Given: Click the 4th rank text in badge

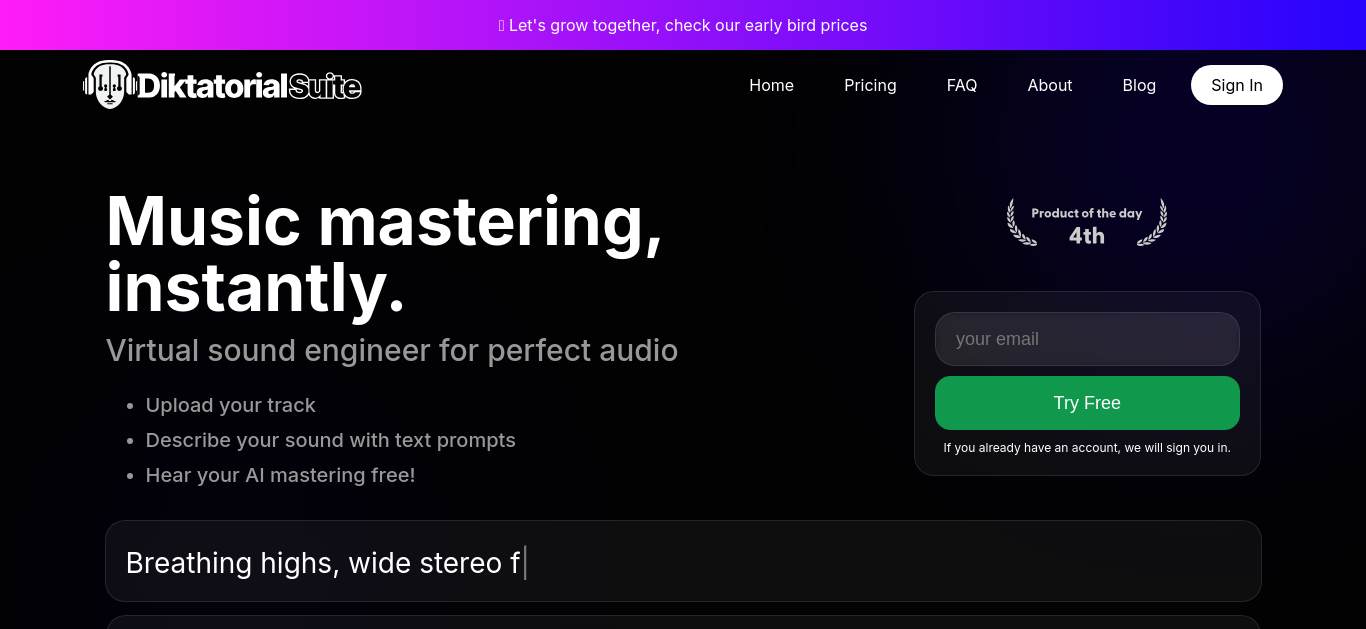Looking at the screenshot, I should click(1087, 236).
